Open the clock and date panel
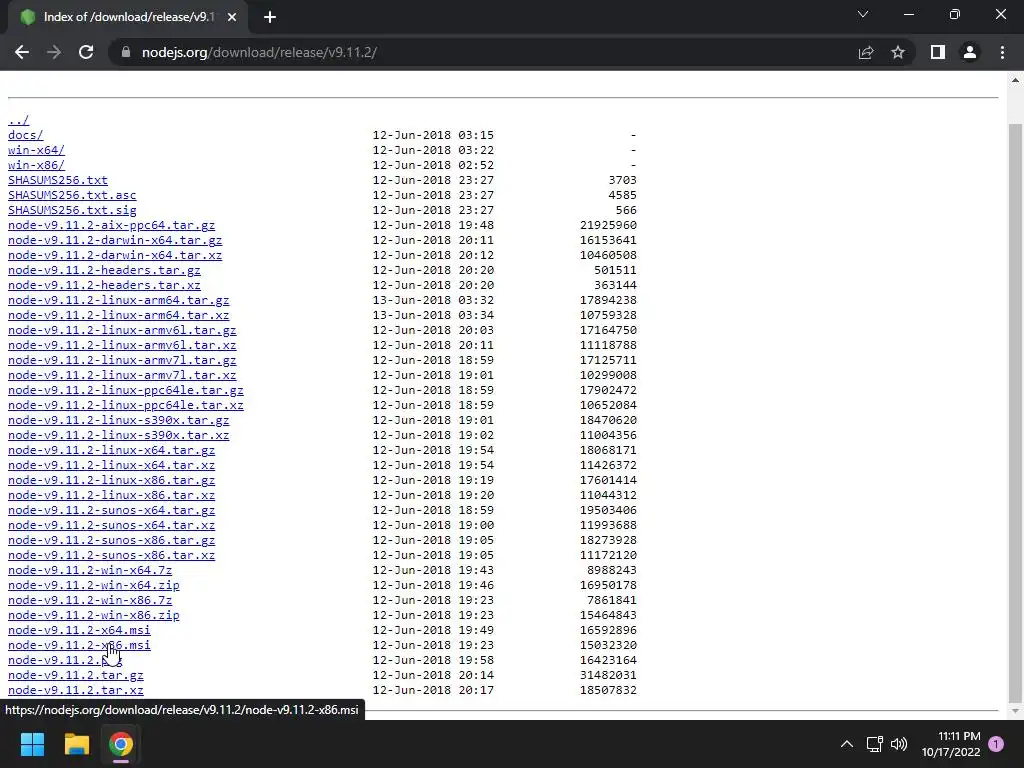The width and height of the screenshot is (1024, 768). click(951, 744)
